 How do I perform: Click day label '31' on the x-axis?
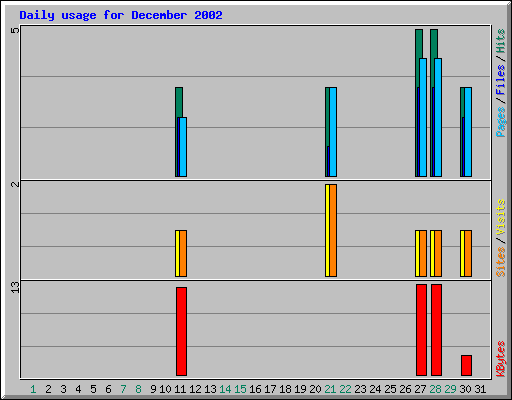click(x=480, y=389)
